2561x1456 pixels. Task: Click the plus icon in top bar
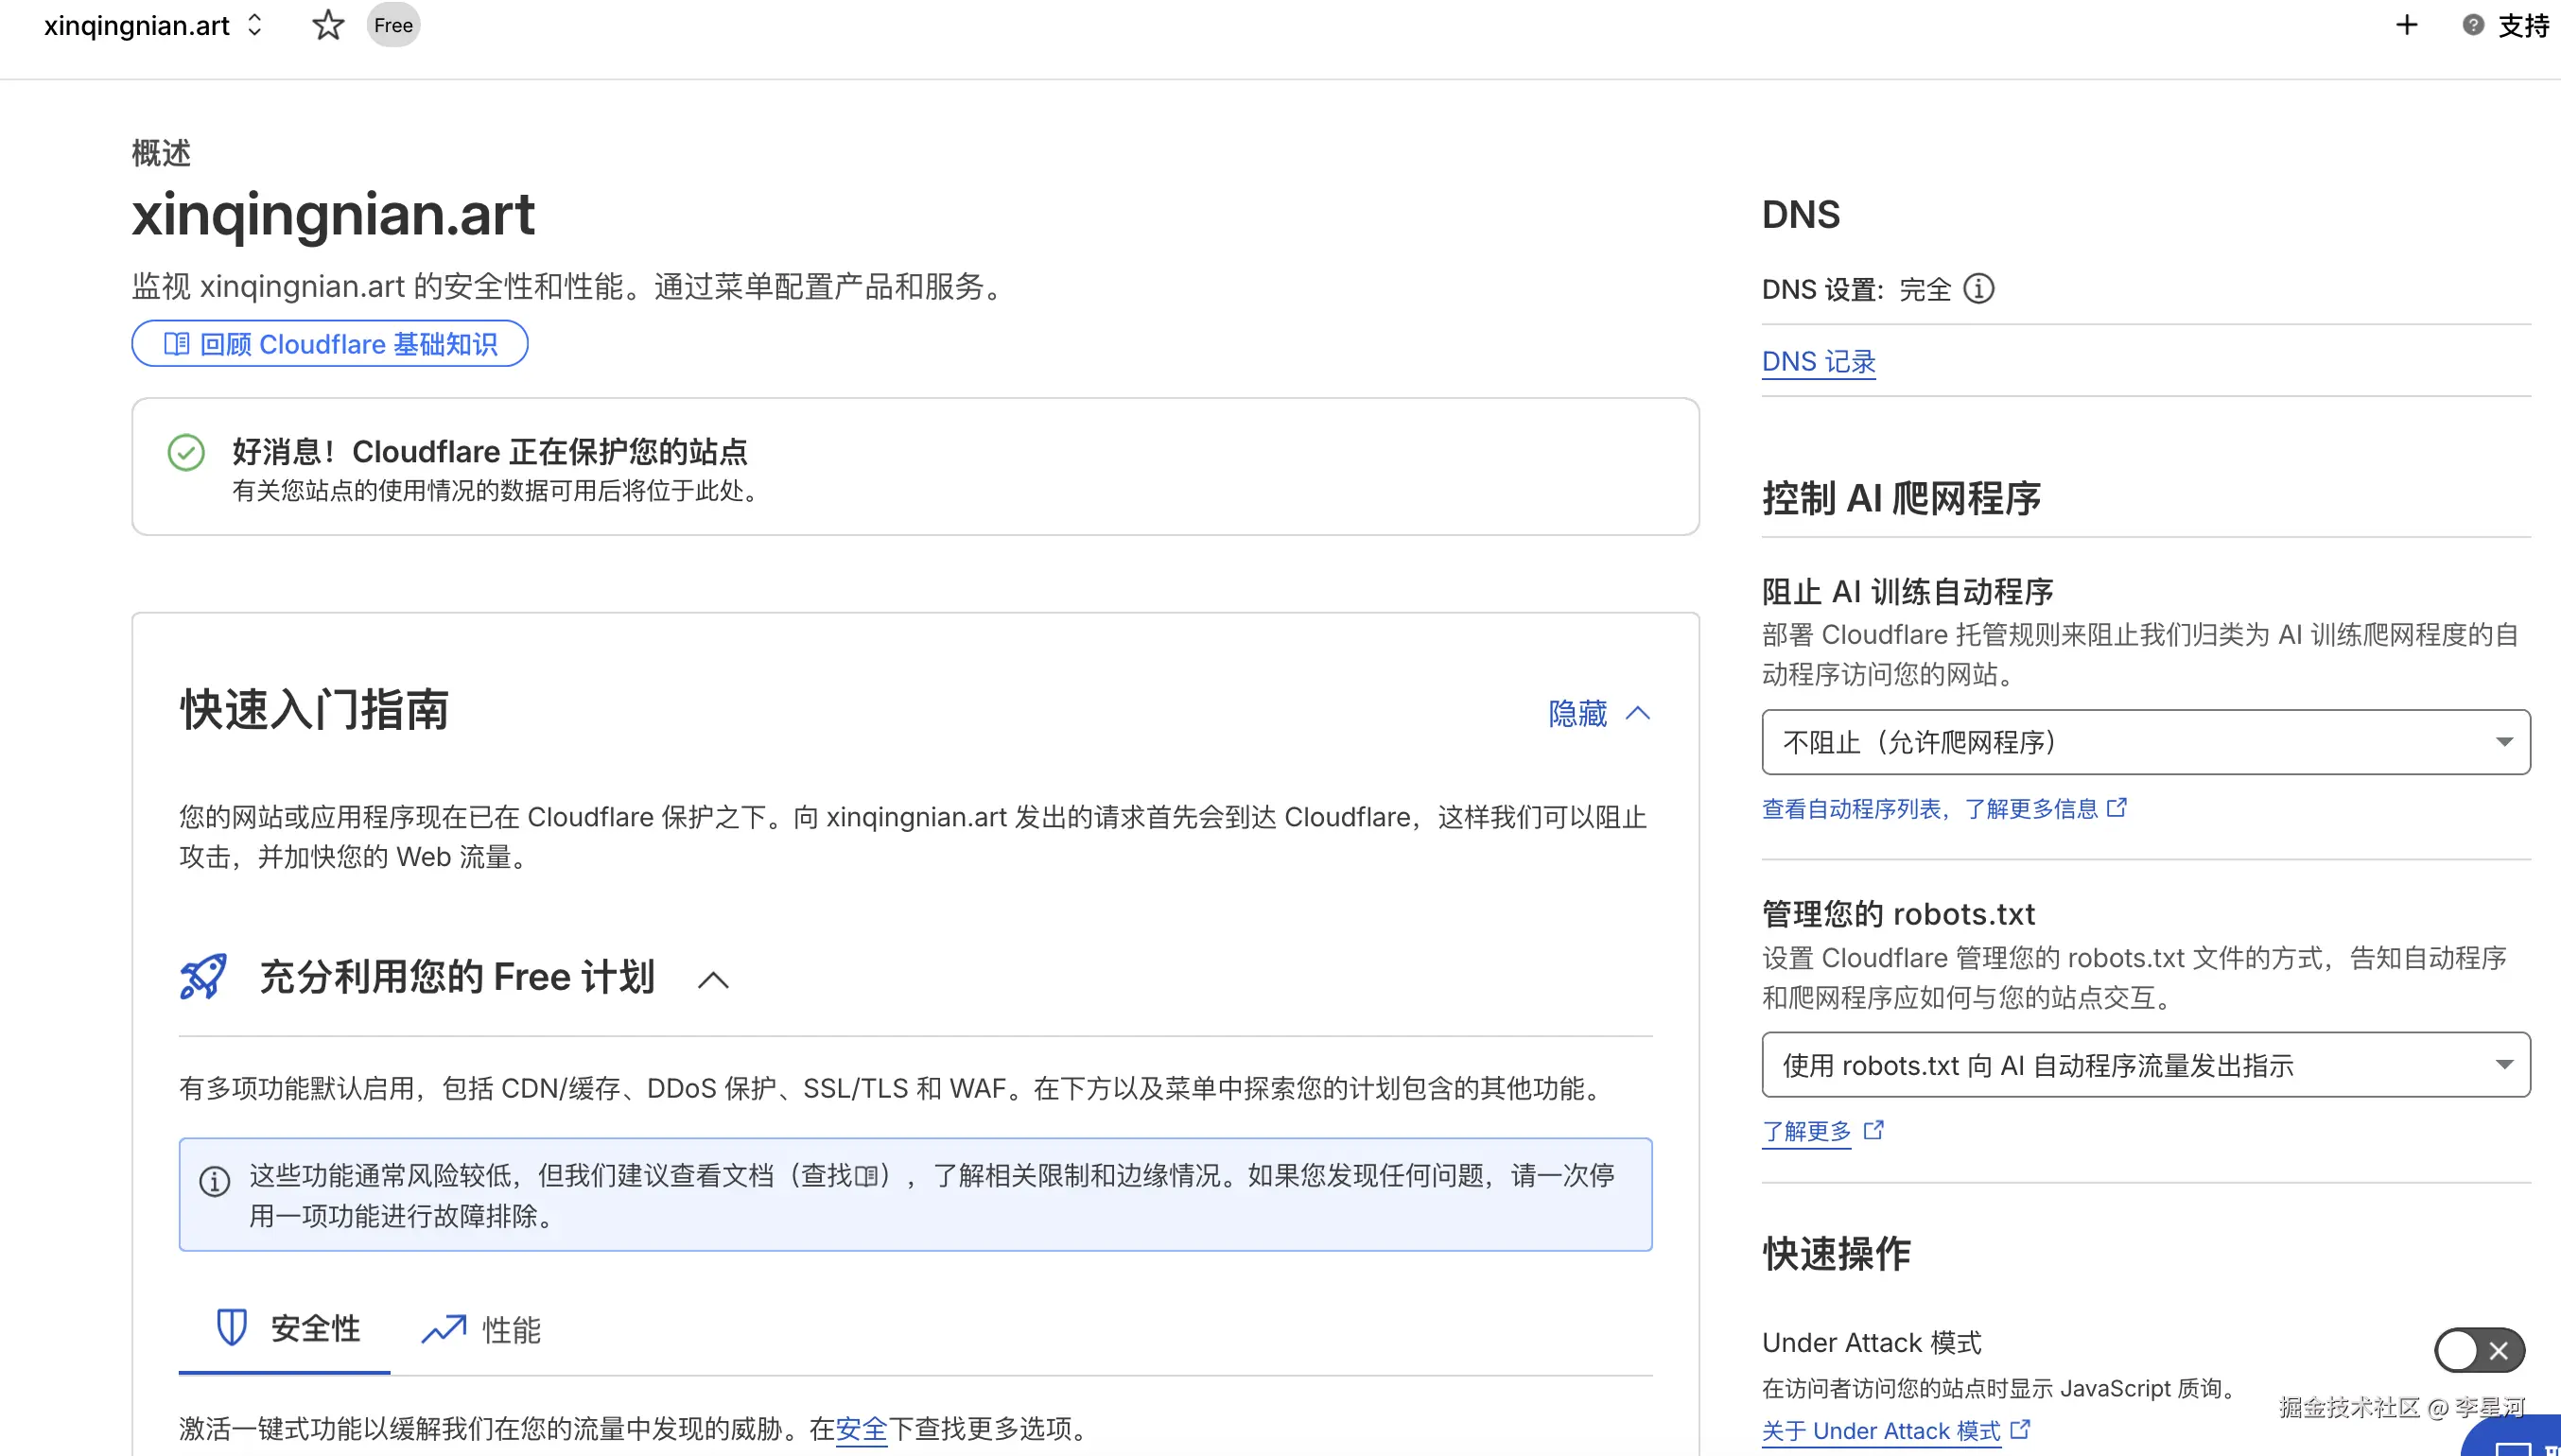pos(2406,25)
